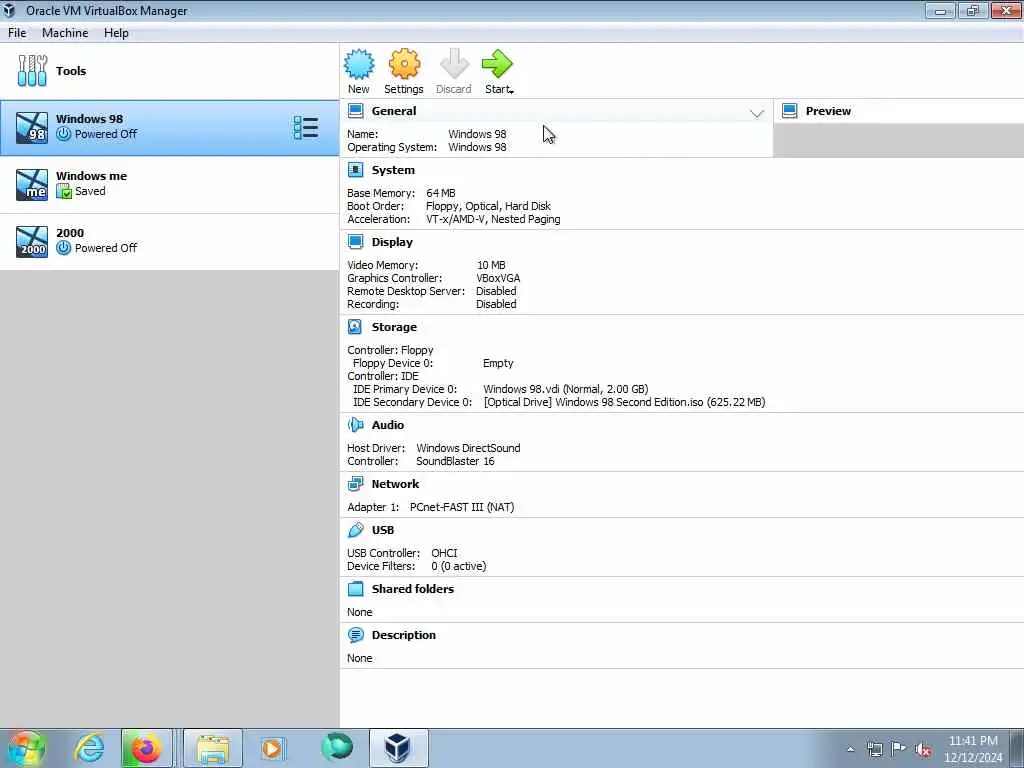Screen dimensions: 1024x768
Task: Select the Windows 98 virtual machine
Action: (x=170, y=127)
